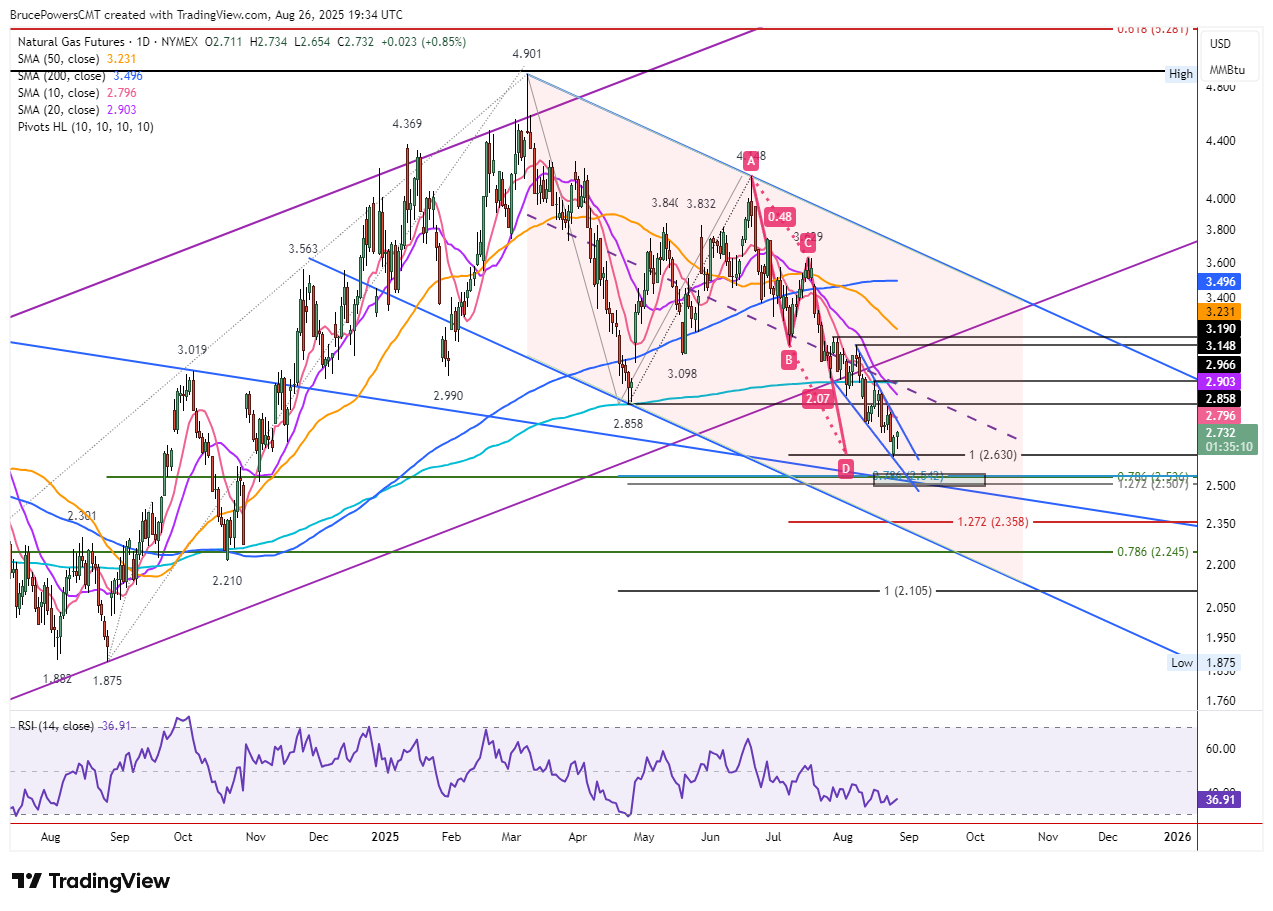Image resolution: width=1273 pixels, height=911 pixels.
Task: Click the TradingView logo at the bottom
Action: click(91, 881)
